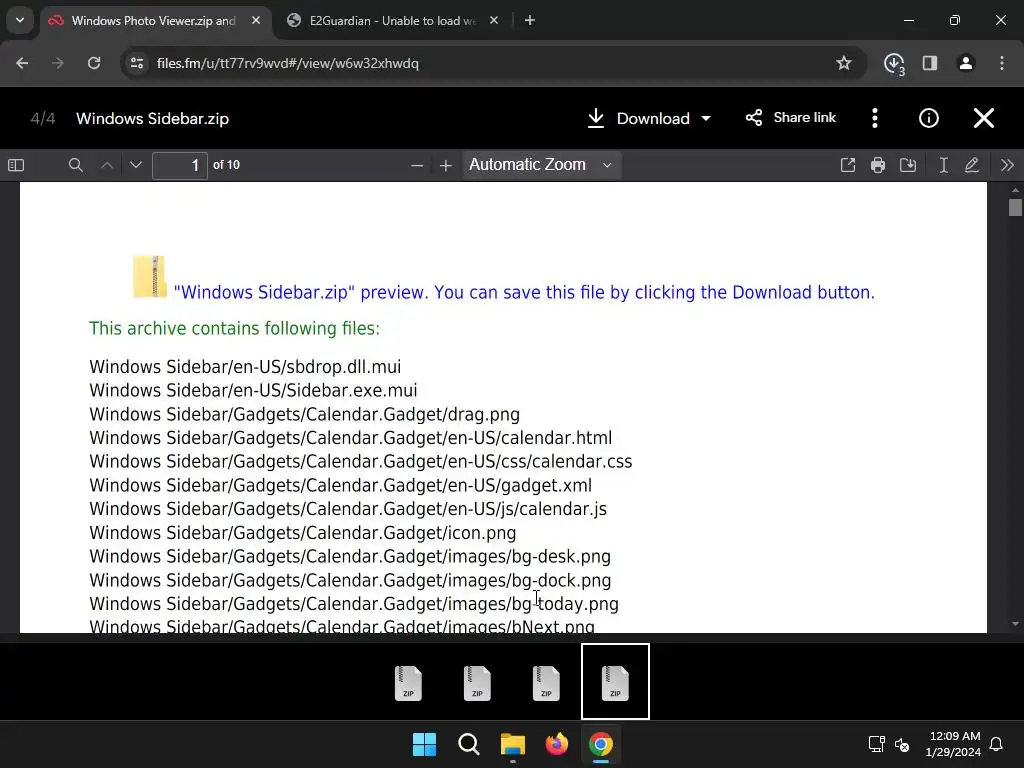Zoom in with the plus button
The width and height of the screenshot is (1024, 768).
point(445,165)
